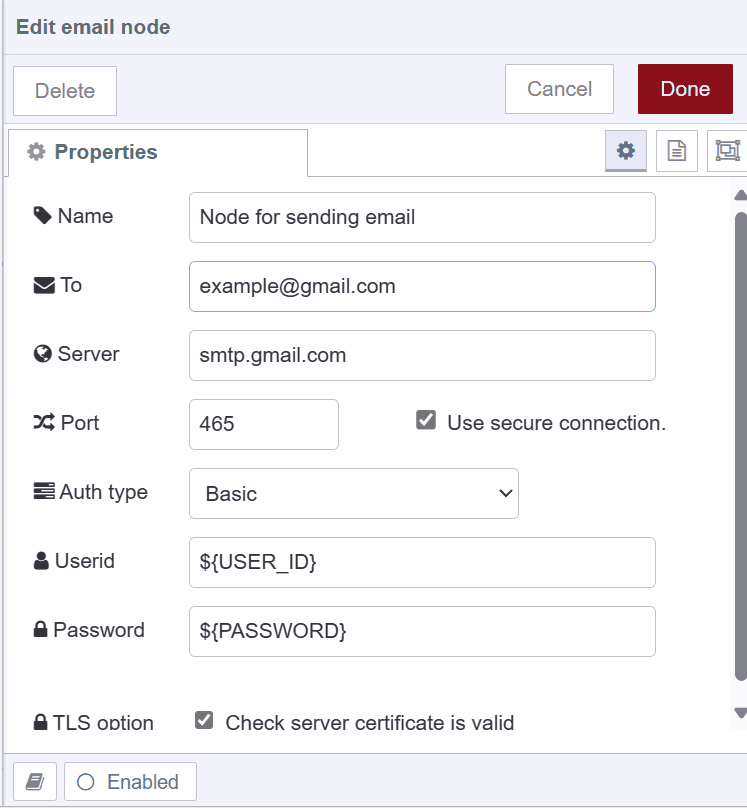Open the node Appearance settings icon

pos(727,151)
